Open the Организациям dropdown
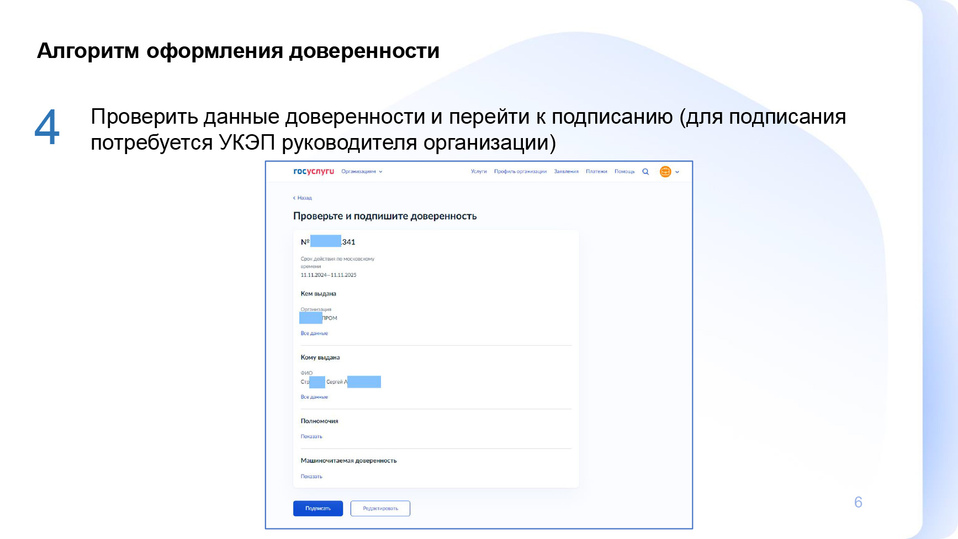Viewport: 958px width, 539px height. (361, 172)
